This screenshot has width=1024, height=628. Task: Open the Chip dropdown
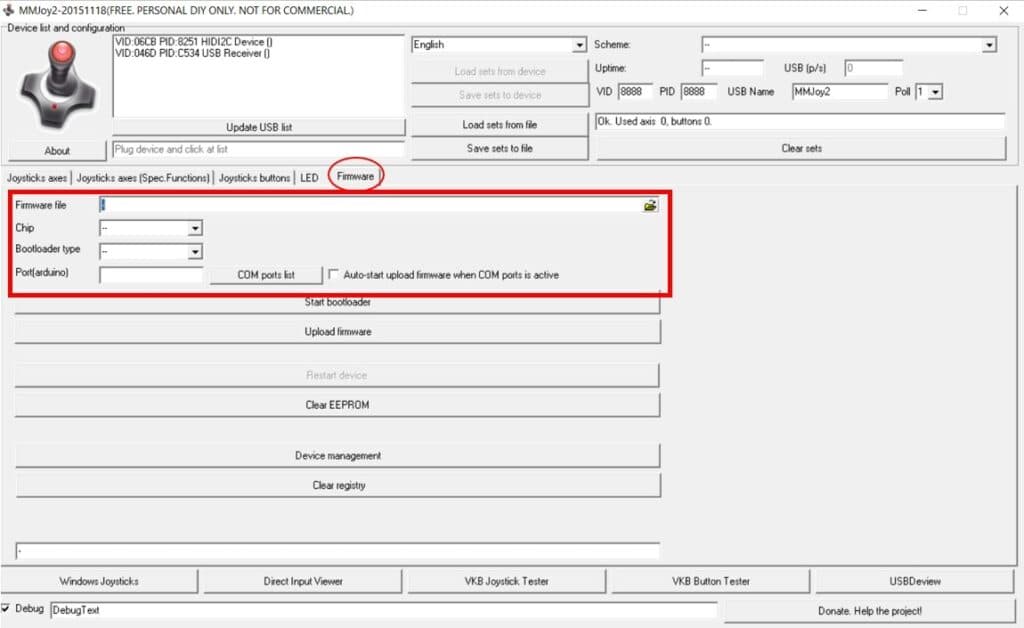click(195, 228)
